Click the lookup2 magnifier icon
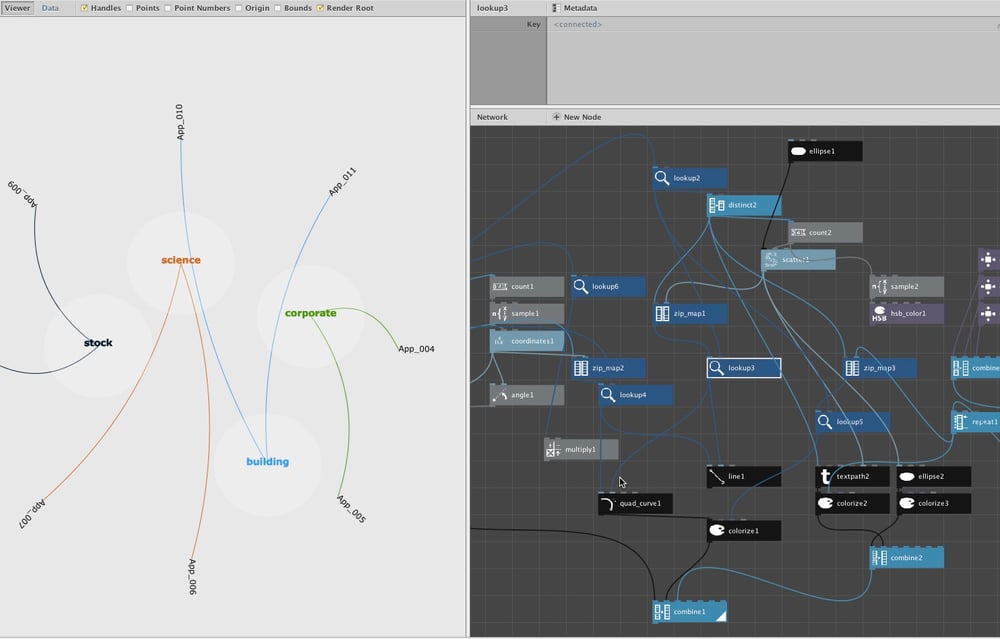 [x=661, y=178]
